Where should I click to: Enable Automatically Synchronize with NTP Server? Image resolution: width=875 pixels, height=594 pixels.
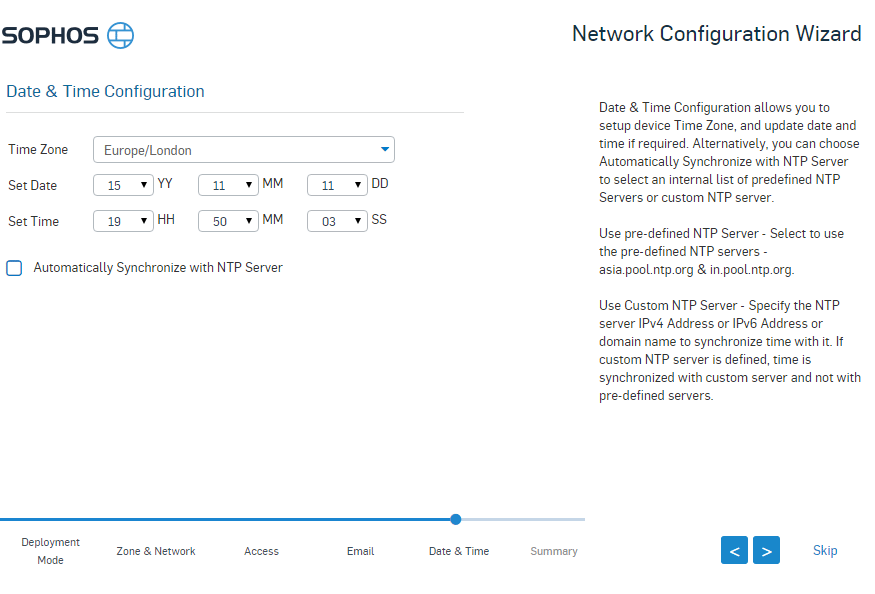click(14, 268)
